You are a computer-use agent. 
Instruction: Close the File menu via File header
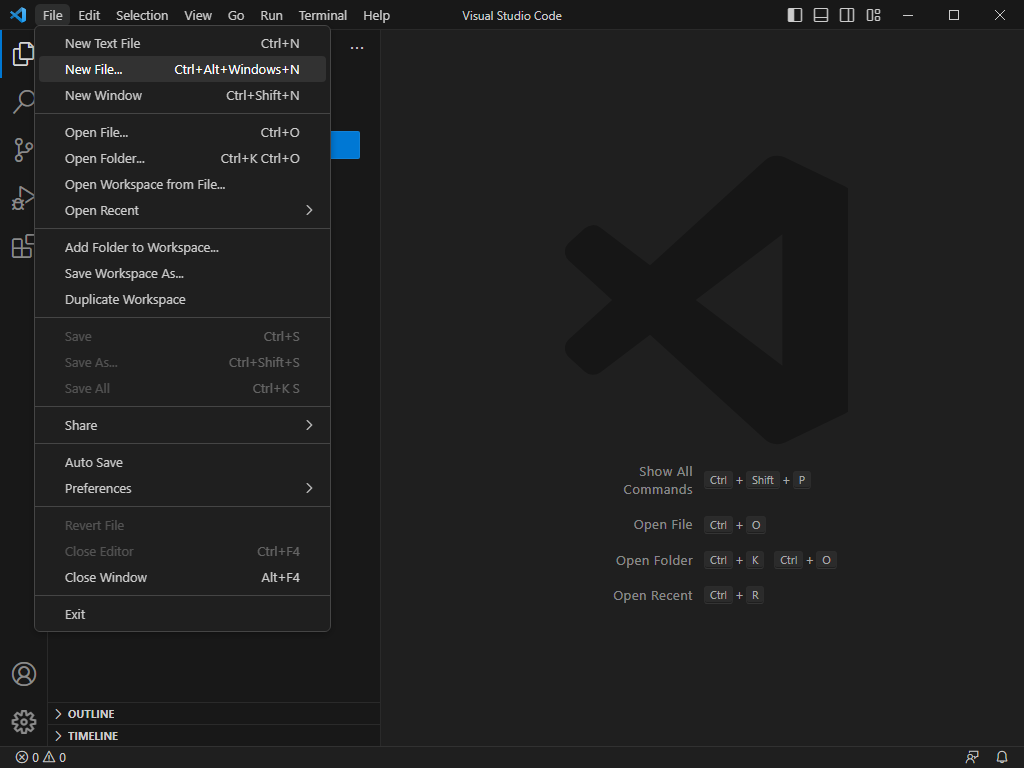pos(52,15)
